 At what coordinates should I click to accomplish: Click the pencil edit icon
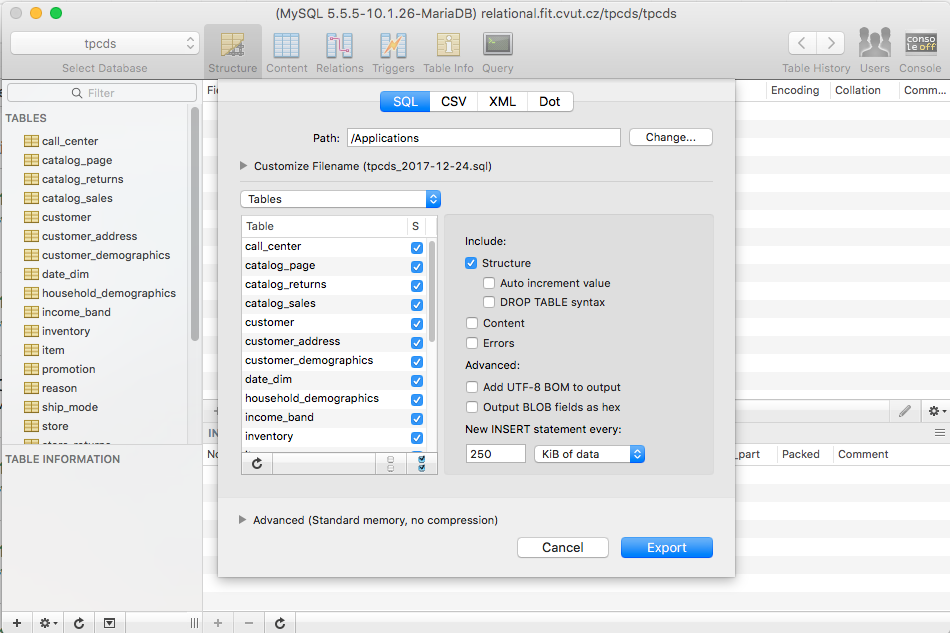point(905,411)
